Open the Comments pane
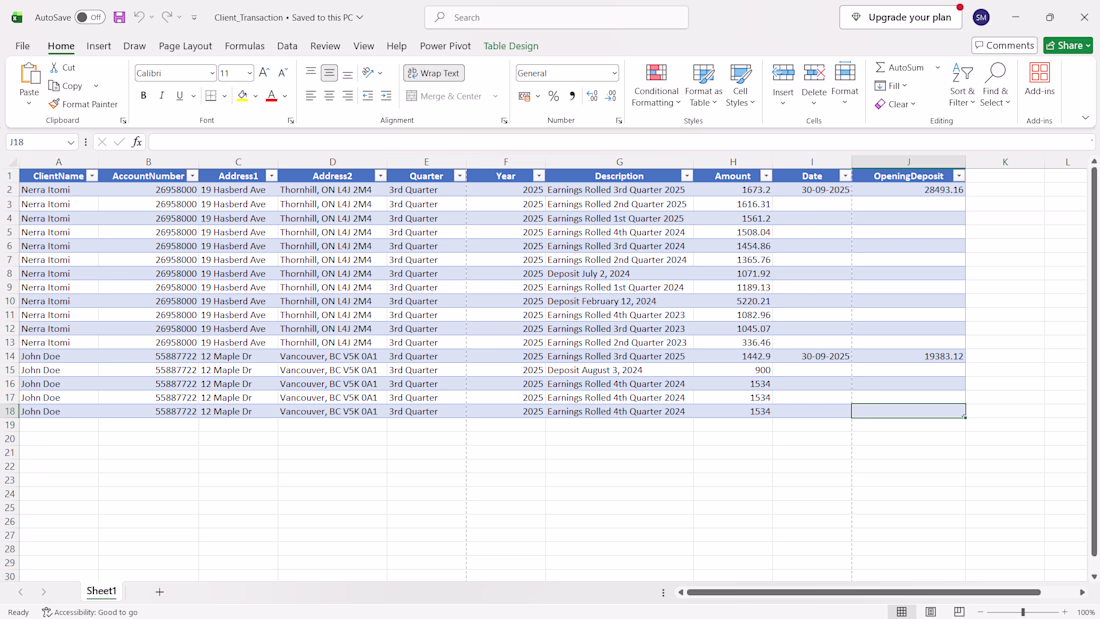The height and width of the screenshot is (619, 1100). [x=1005, y=45]
